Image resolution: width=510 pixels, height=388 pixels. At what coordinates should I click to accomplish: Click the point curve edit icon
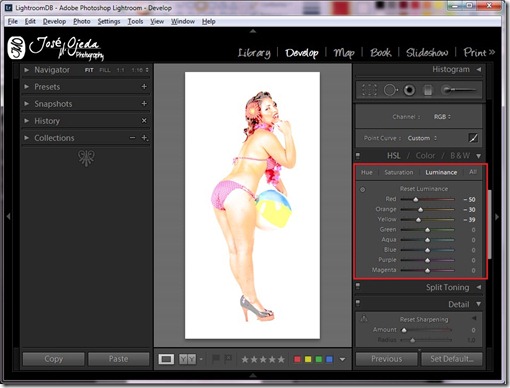tap(473, 138)
